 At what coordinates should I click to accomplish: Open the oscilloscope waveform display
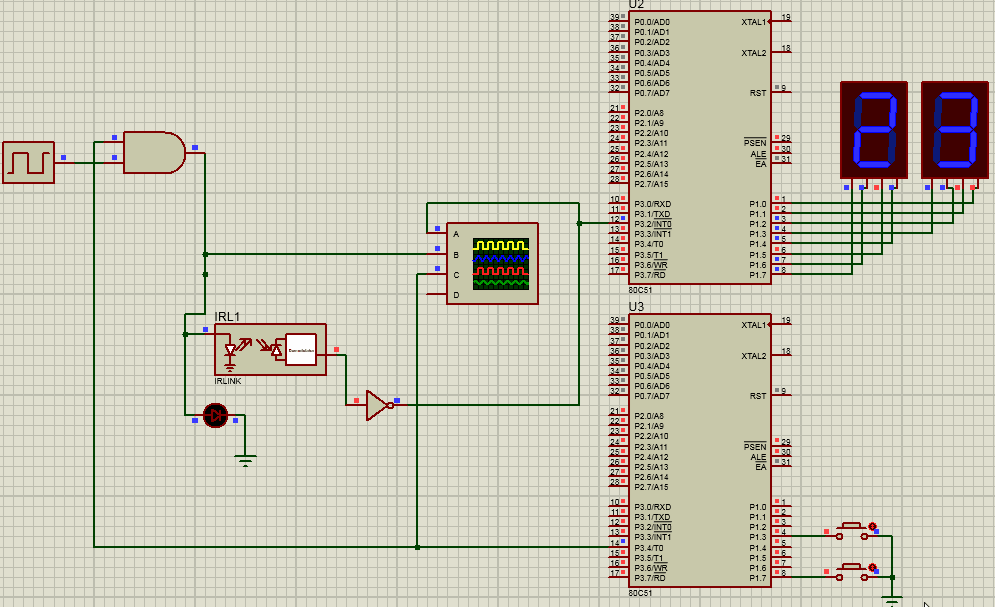501,264
